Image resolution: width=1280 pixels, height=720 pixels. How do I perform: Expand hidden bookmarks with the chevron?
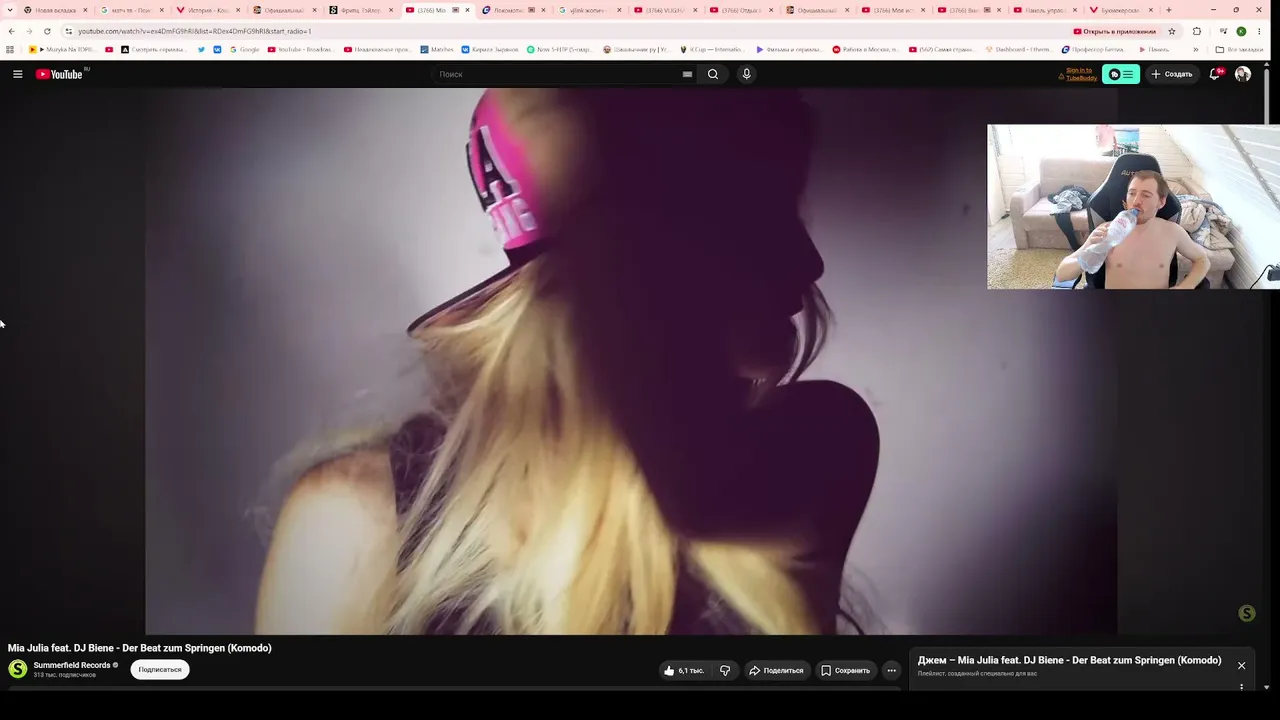click(x=1196, y=49)
